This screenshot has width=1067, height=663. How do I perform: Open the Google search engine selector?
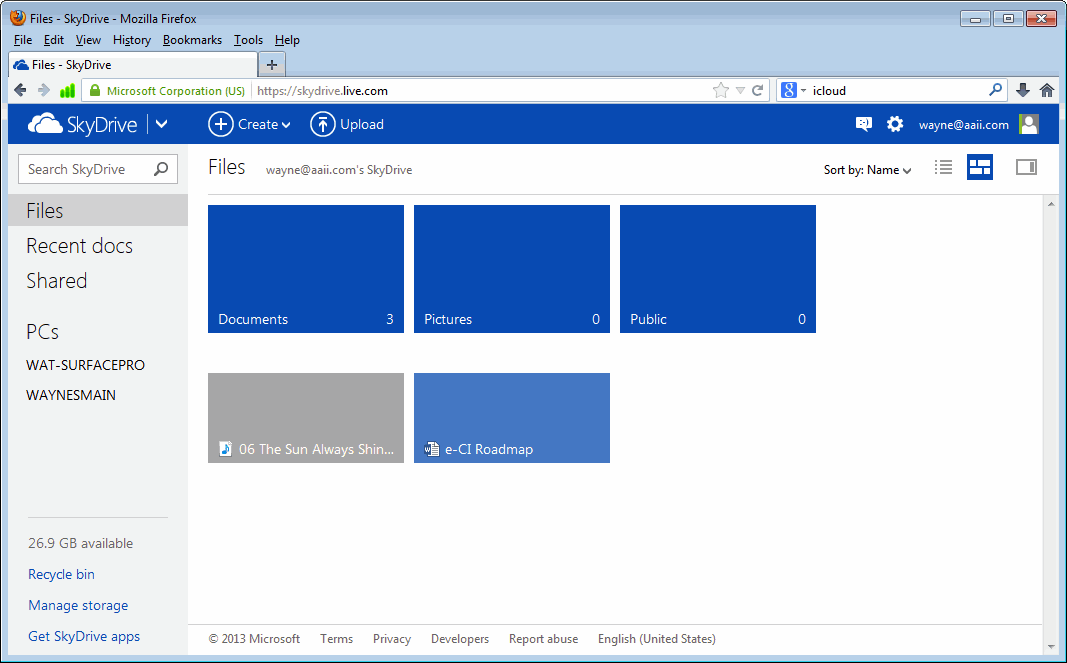tap(793, 90)
